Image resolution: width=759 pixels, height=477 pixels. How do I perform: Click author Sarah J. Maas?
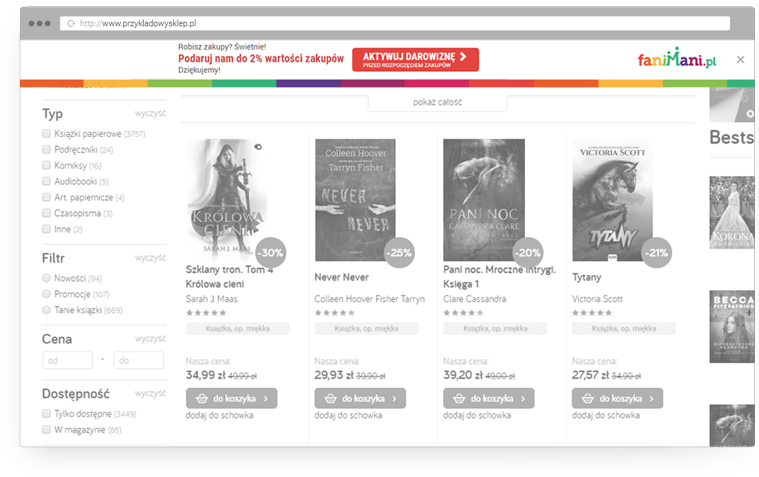pos(212,299)
